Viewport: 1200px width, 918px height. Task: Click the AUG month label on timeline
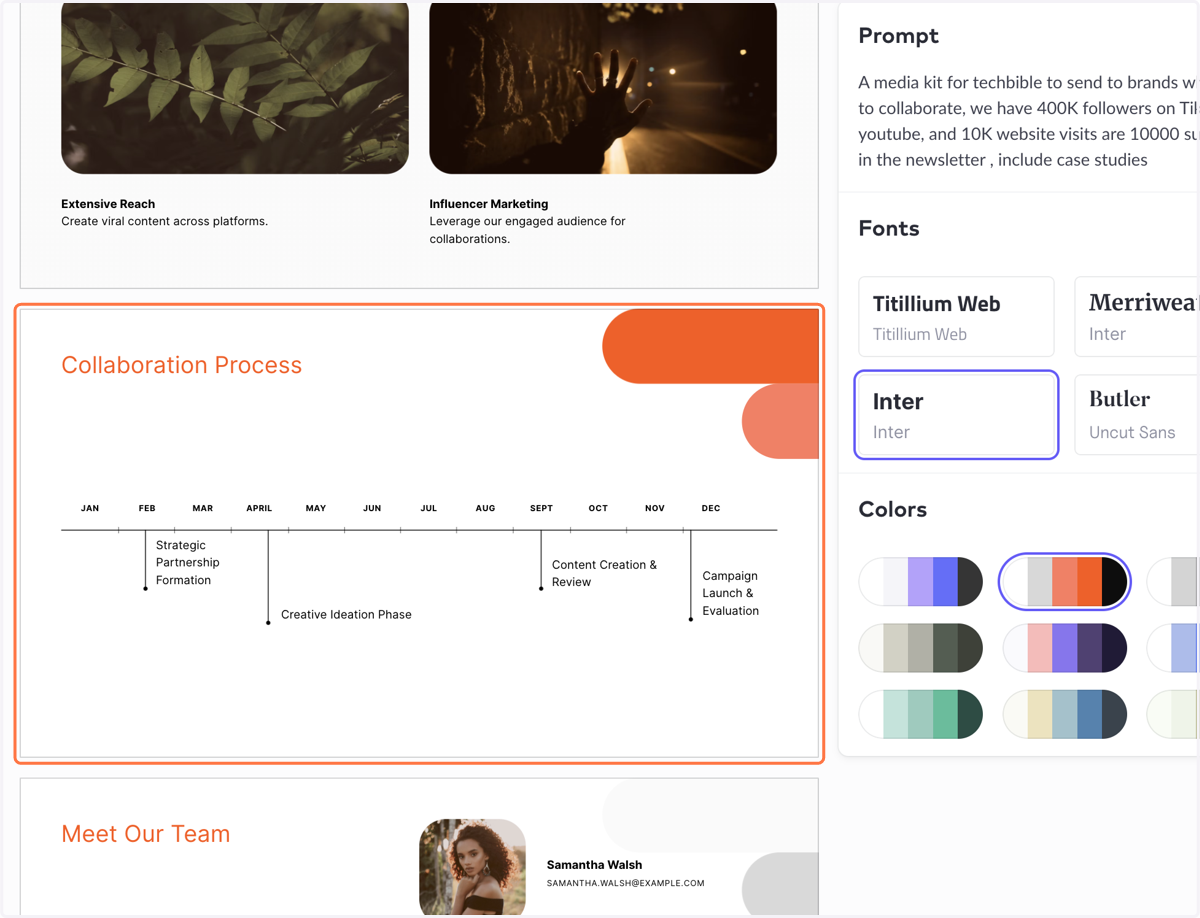(x=485, y=508)
